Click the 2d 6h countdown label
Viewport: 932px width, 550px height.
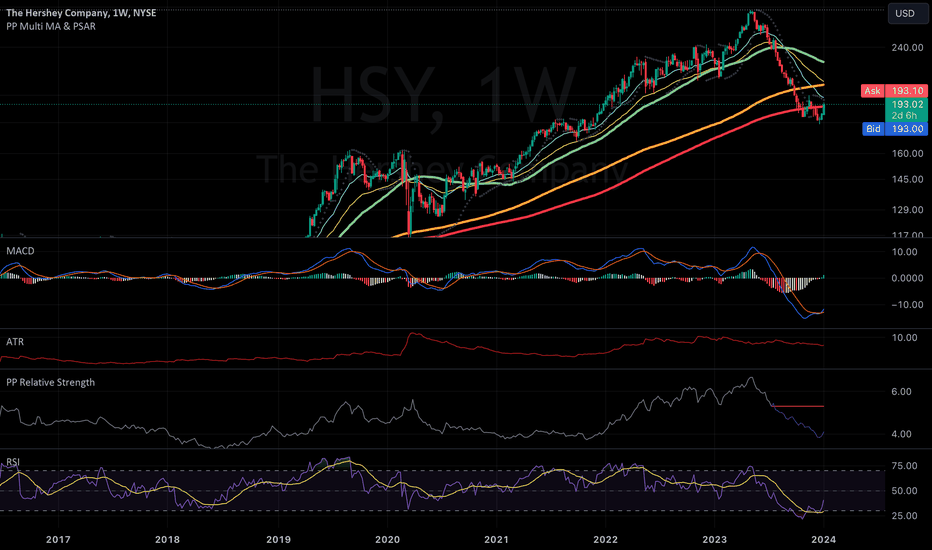pos(904,115)
